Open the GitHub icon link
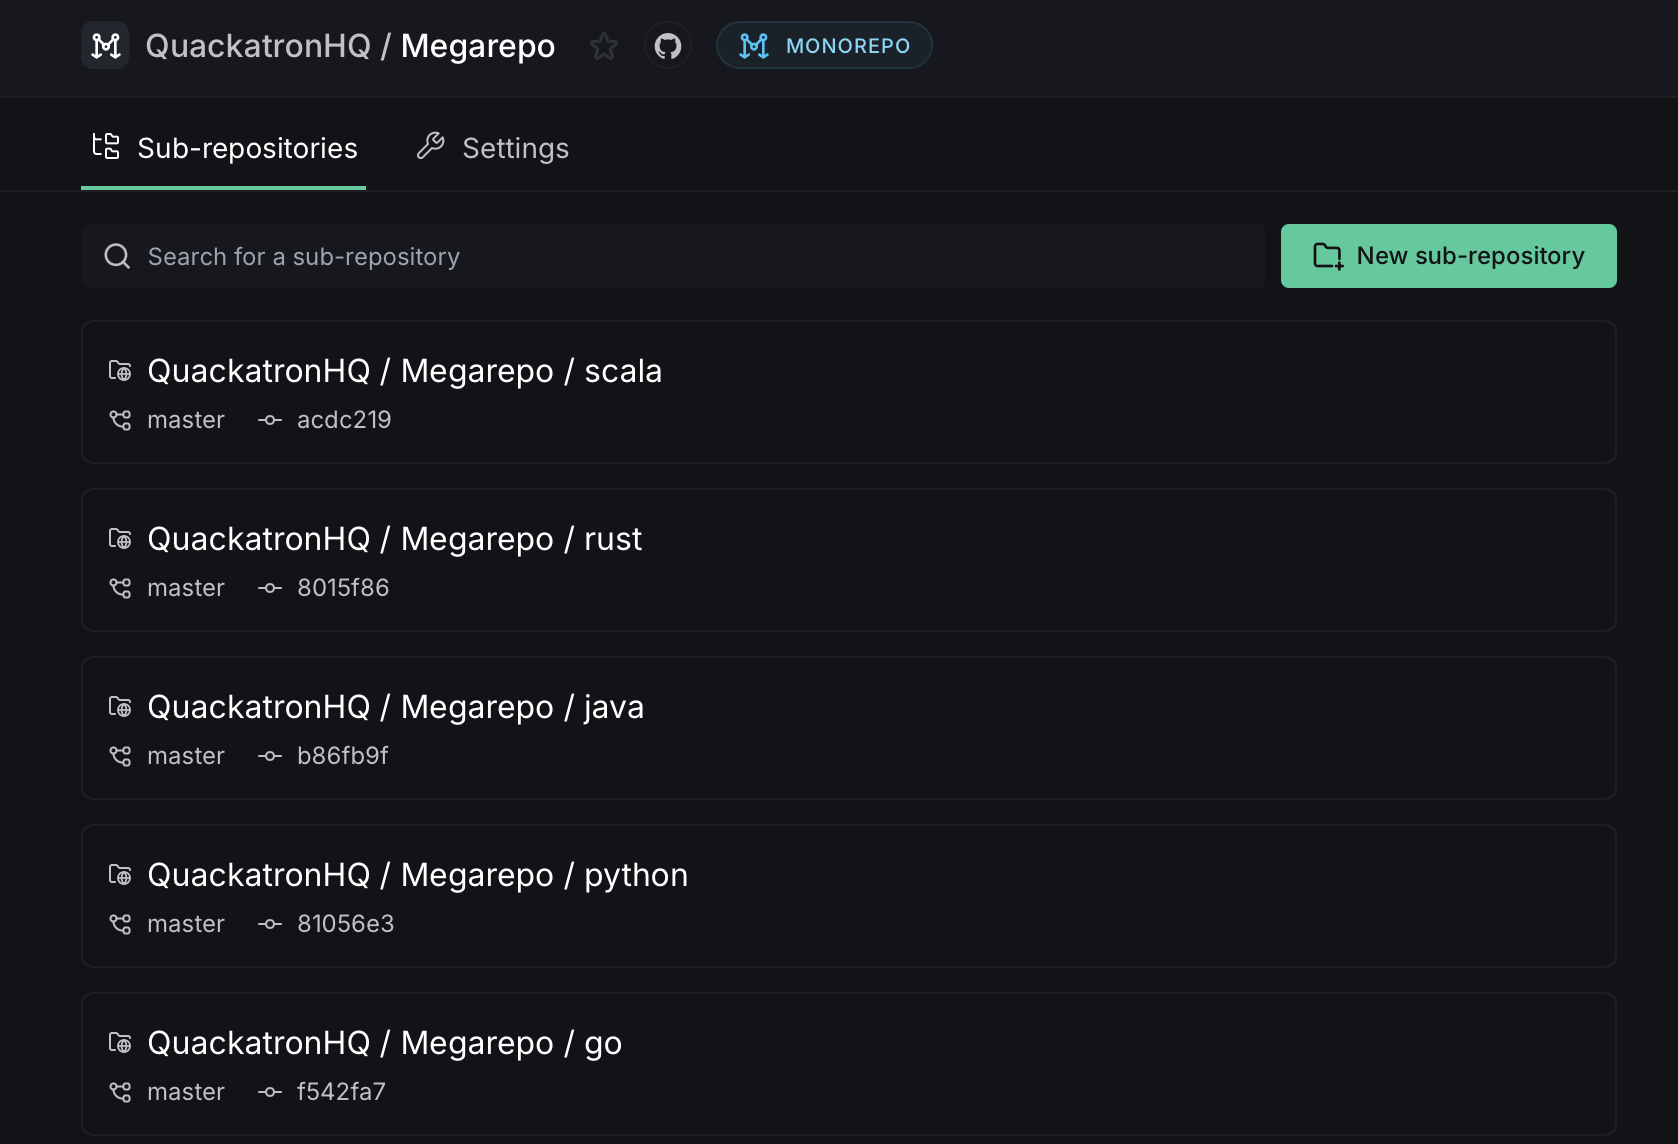The image size is (1678, 1144). (x=668, y=46)
